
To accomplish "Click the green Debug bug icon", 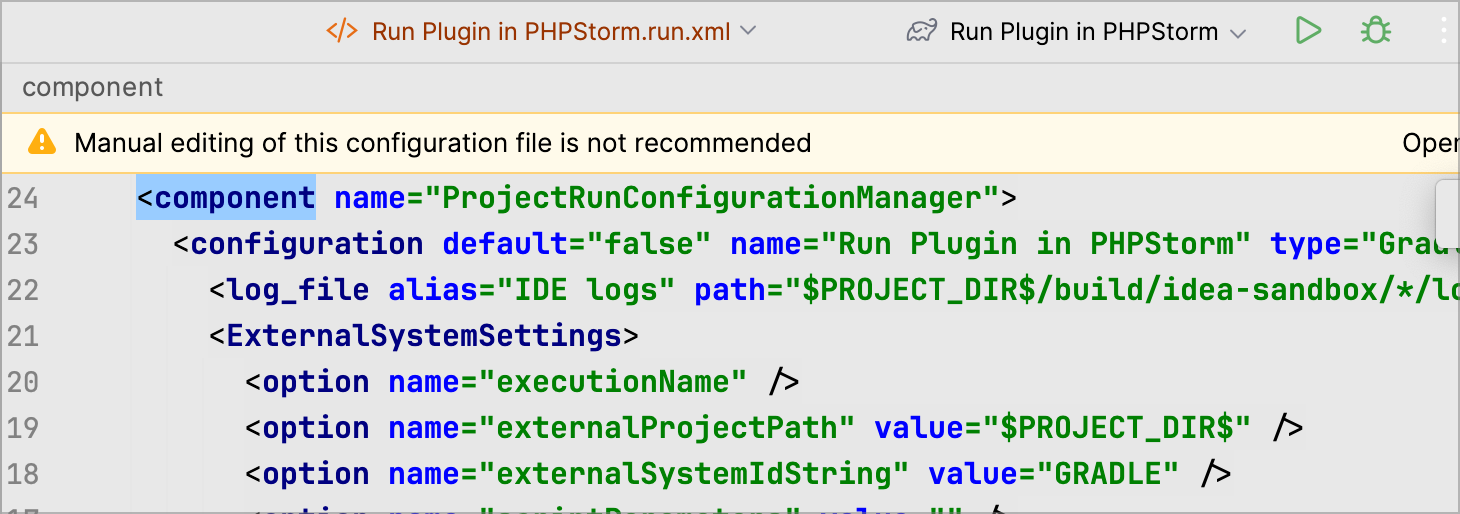I will (x=1376, y=31).
